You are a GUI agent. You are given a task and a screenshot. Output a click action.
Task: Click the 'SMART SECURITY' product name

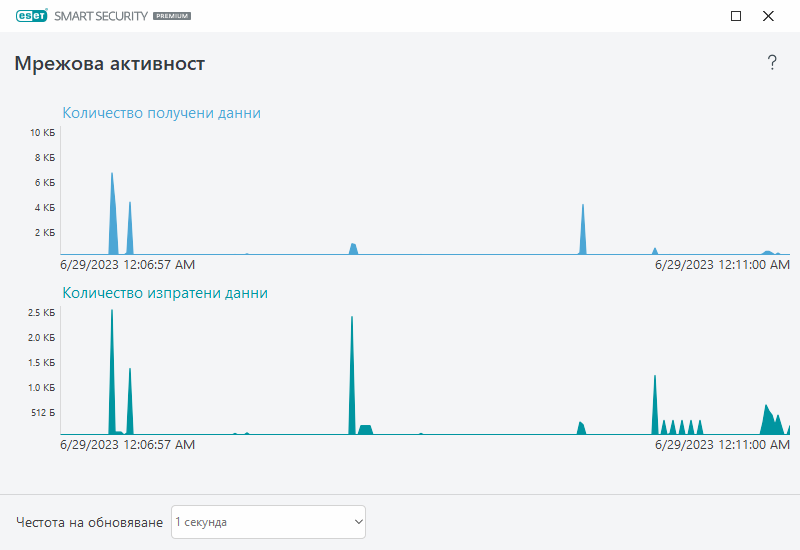99,17
